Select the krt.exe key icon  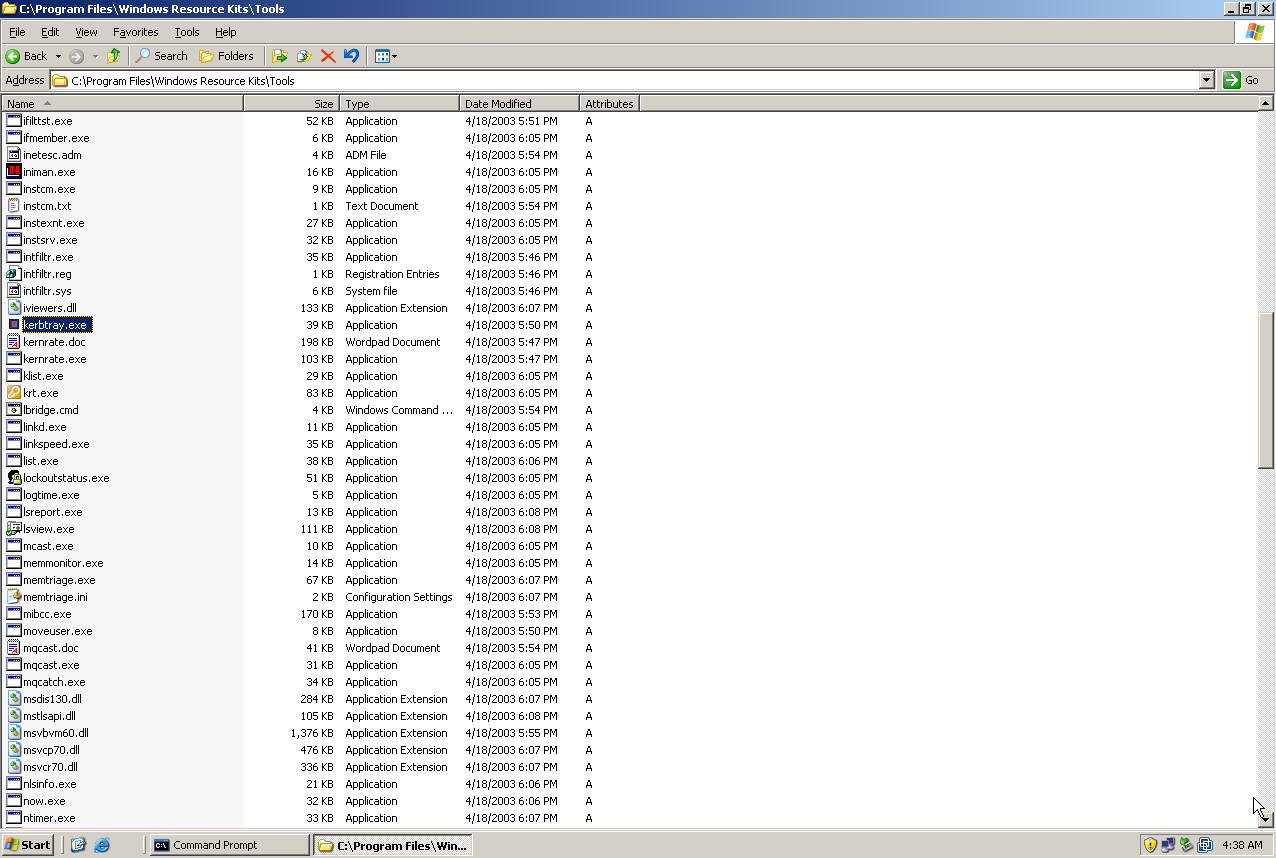pos(14,393)
